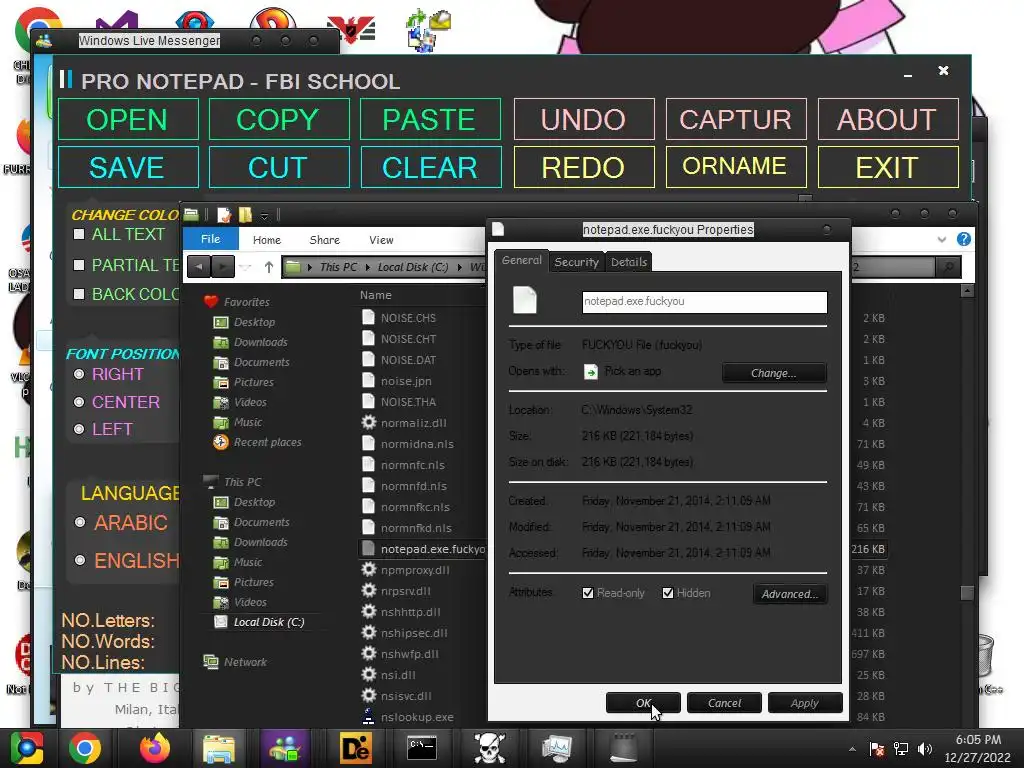Toggle the Hidden attribute checkbox

click(667, 593)
